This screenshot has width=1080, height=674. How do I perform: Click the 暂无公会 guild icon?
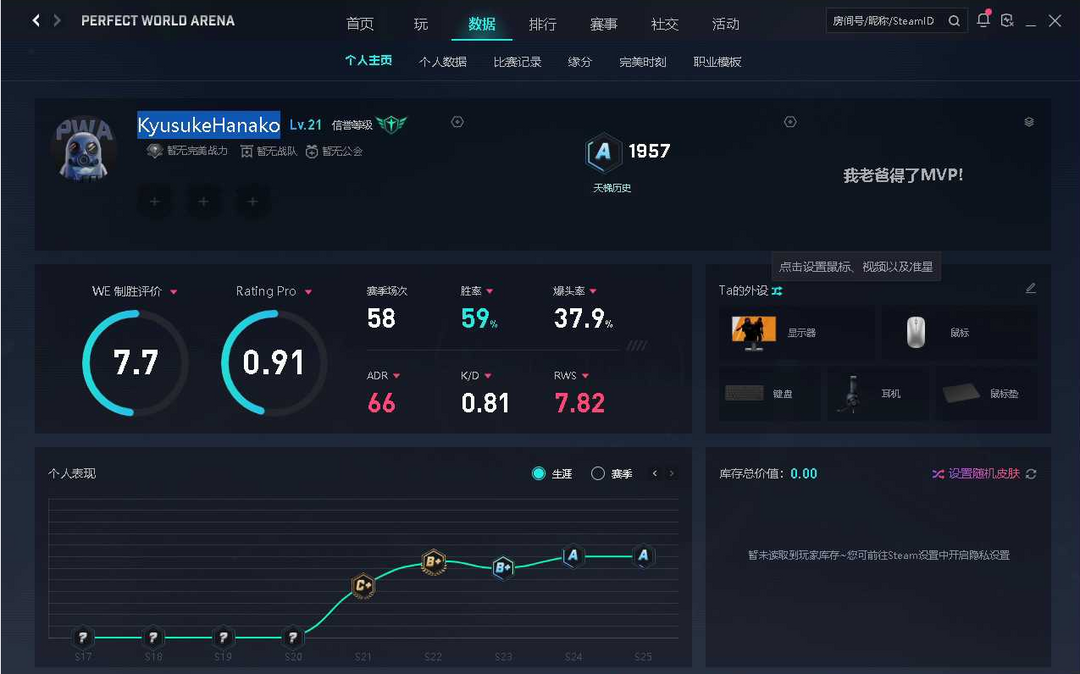[x=312, y=151]
